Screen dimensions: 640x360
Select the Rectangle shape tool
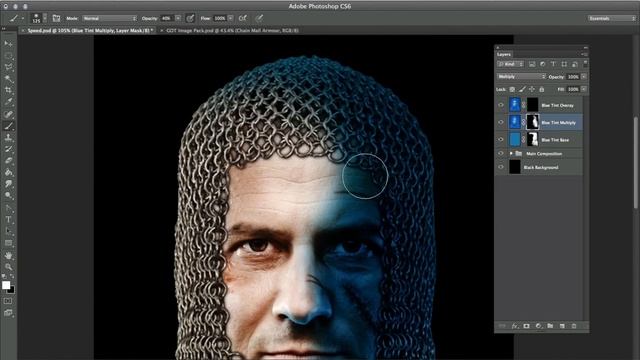(x=8, y=243)
